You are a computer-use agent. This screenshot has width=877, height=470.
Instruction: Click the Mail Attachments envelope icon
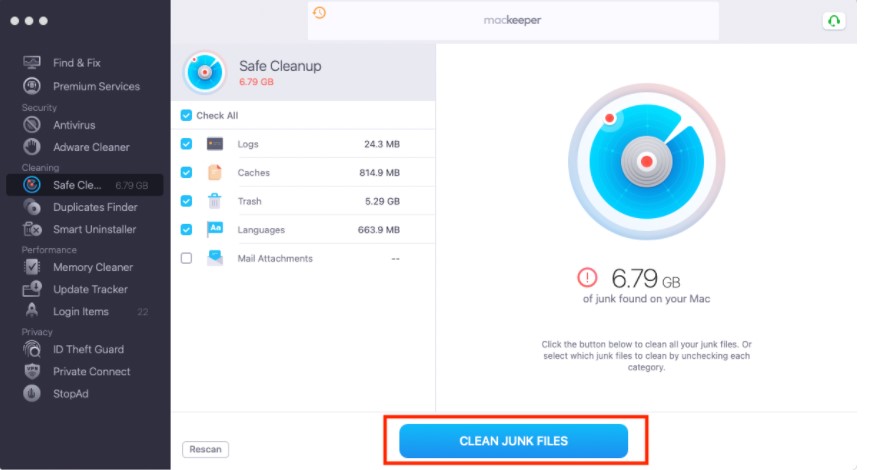(215, 258)
